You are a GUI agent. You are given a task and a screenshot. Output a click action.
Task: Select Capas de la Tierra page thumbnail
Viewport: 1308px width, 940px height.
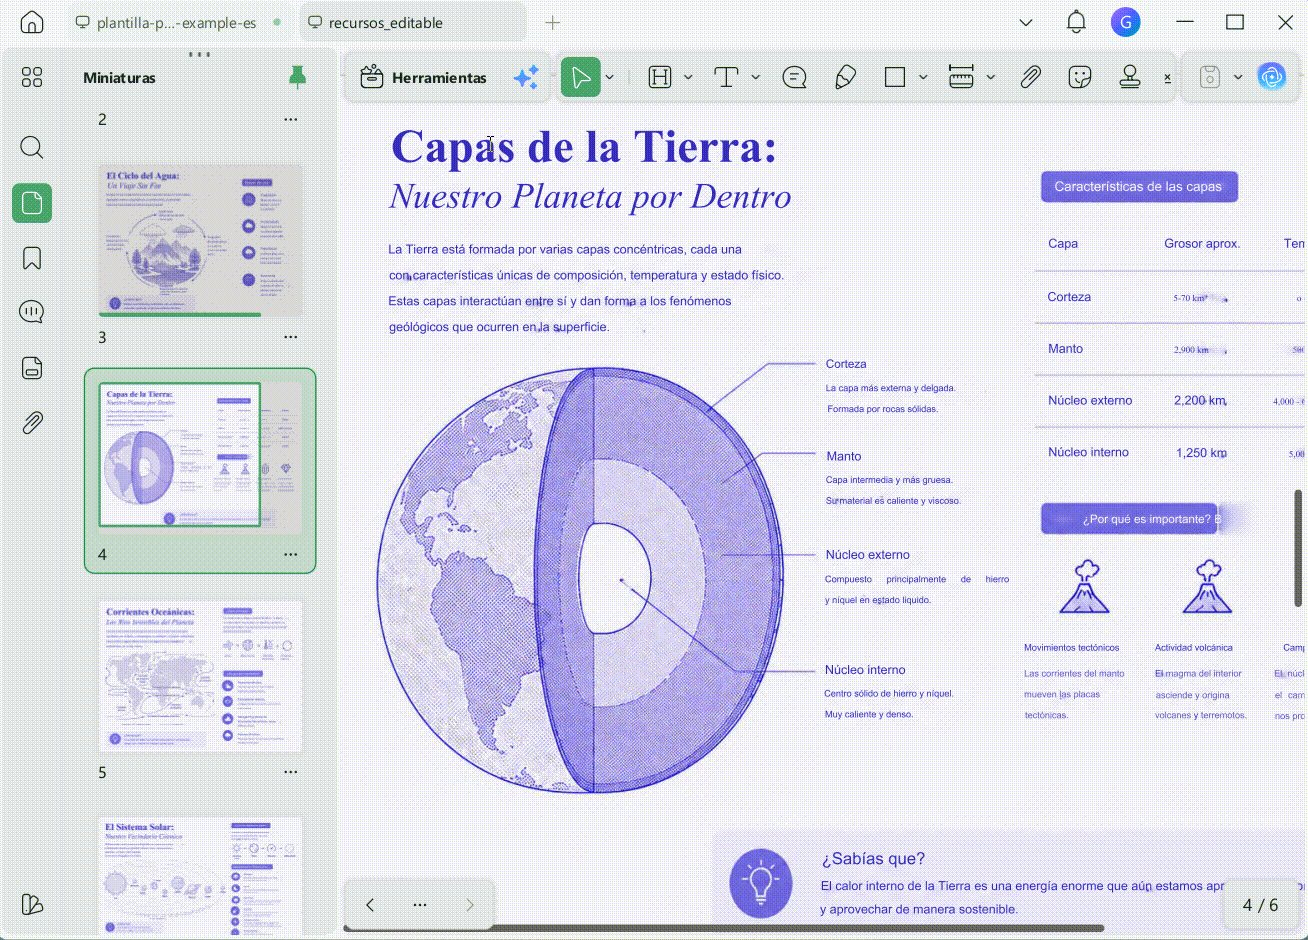[200, 457]
